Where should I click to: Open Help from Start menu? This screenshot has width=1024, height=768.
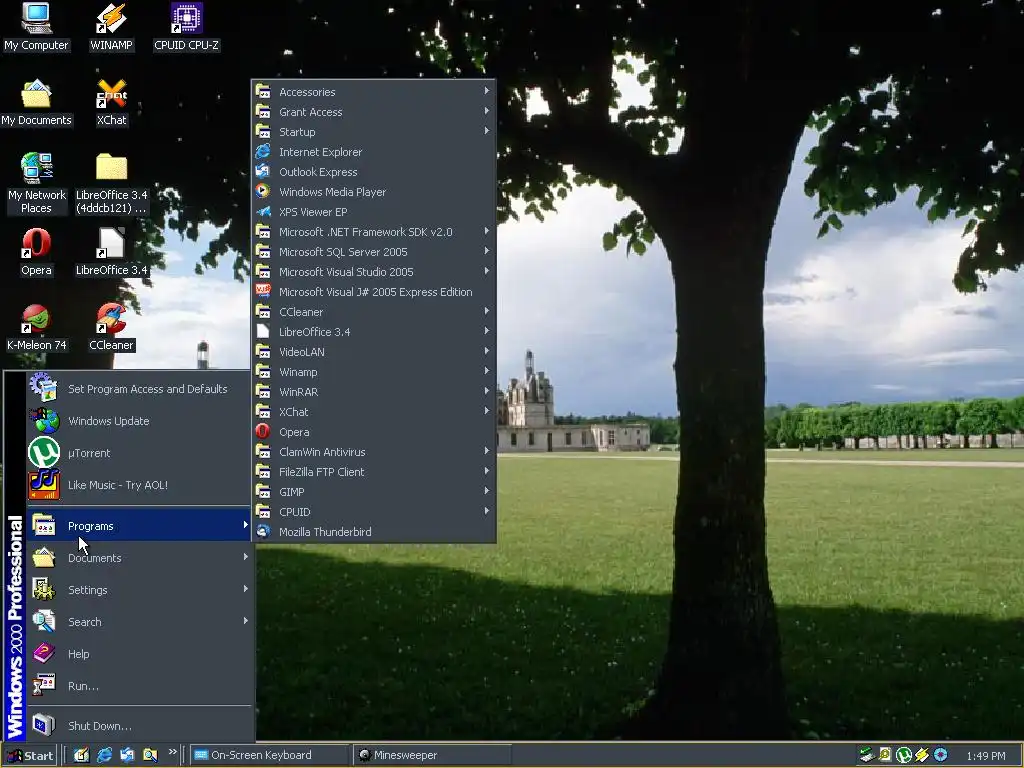(x=138, y=654)
